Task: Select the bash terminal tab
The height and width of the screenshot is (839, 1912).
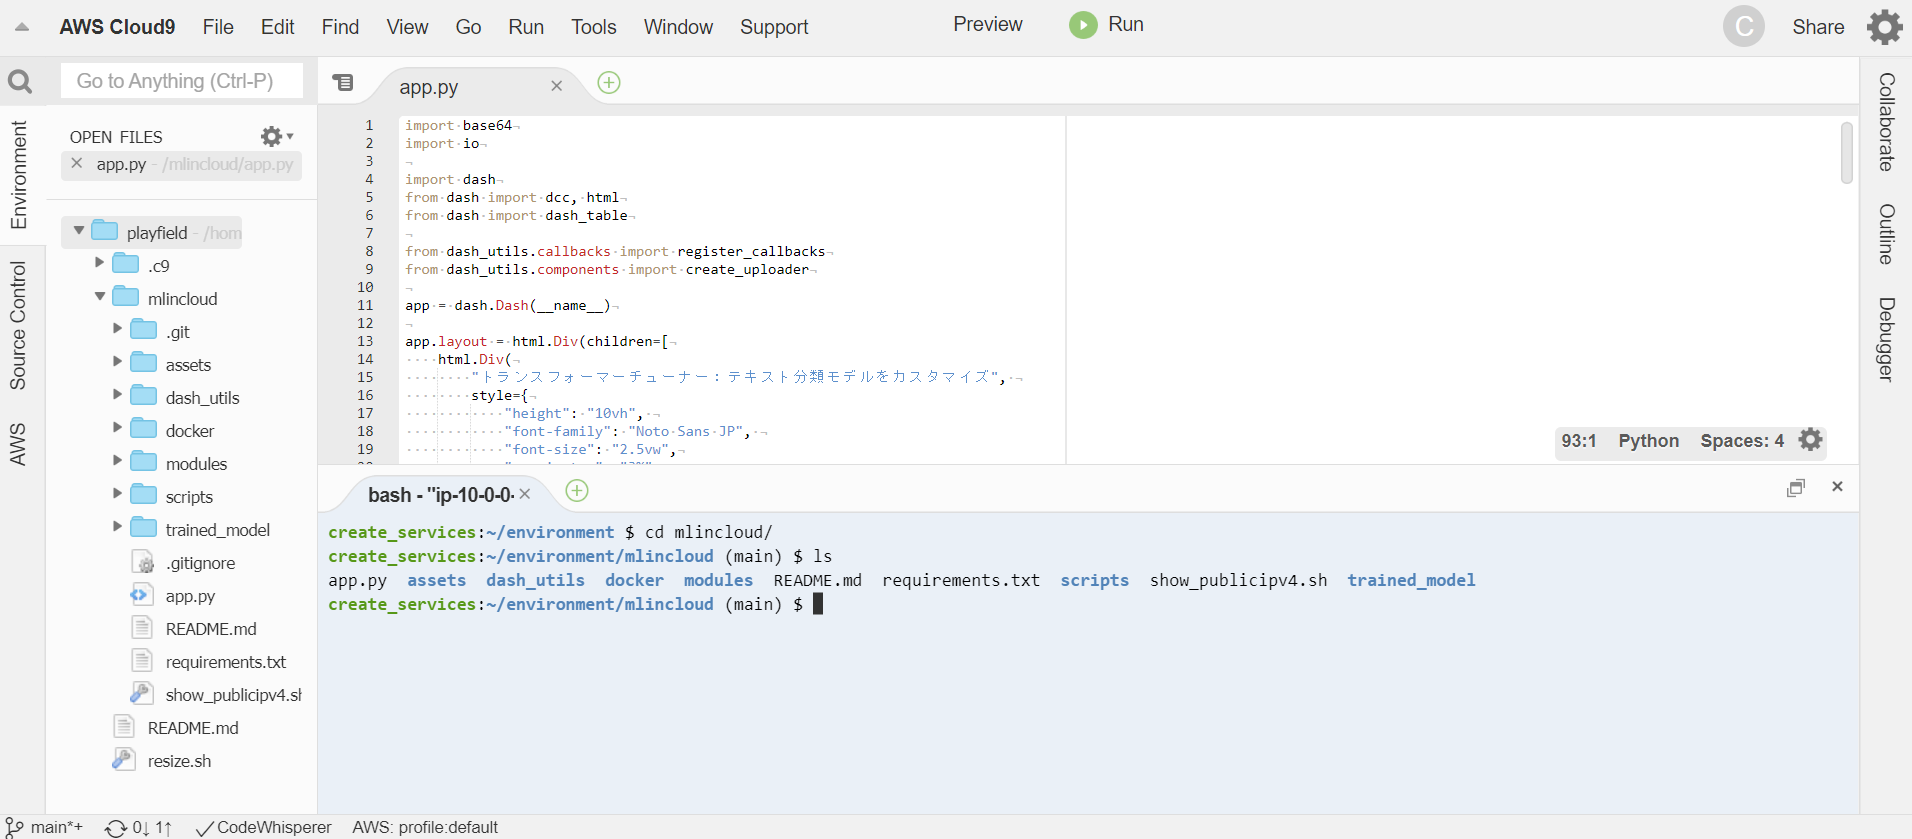Action: (440, 495)
